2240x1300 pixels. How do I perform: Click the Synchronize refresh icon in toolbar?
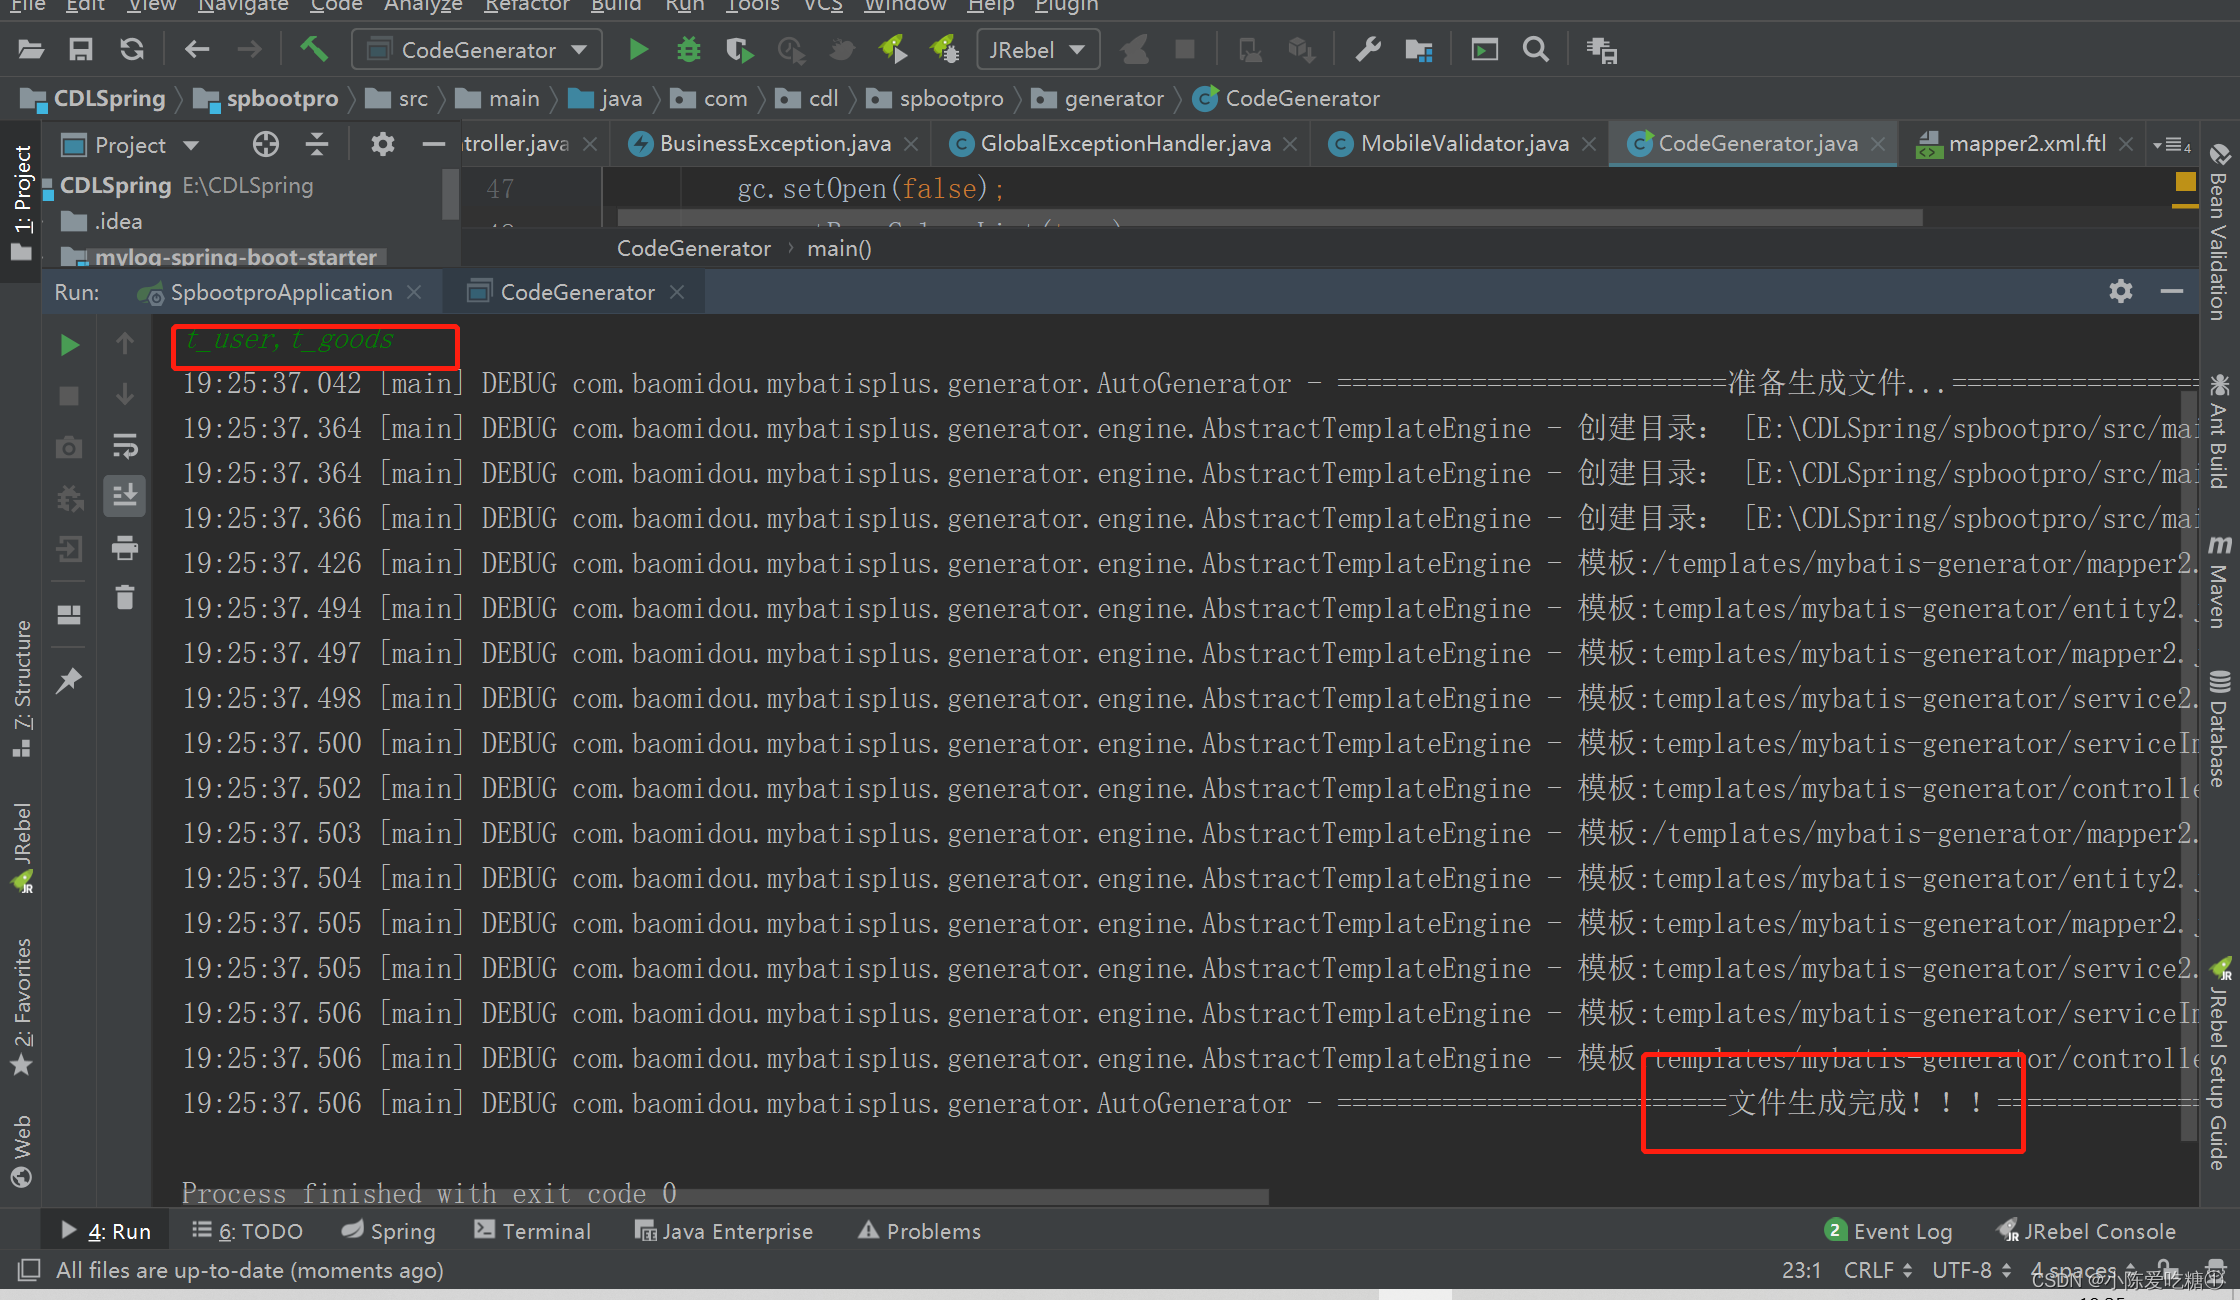[x=132, y=49]
